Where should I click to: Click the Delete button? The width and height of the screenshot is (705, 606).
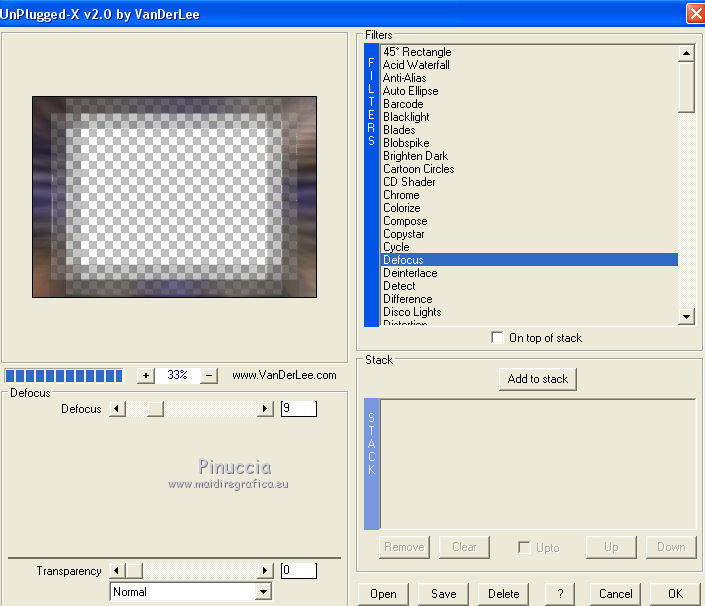pos(504,594)
